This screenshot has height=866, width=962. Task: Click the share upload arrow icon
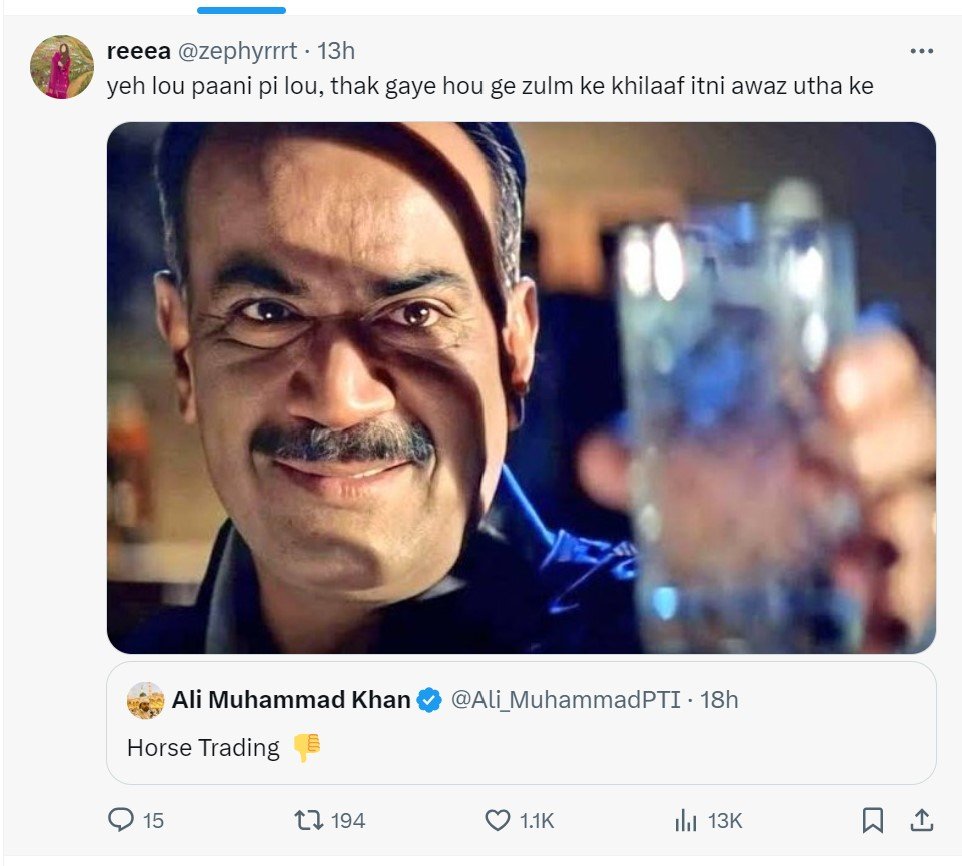[920, 821]
